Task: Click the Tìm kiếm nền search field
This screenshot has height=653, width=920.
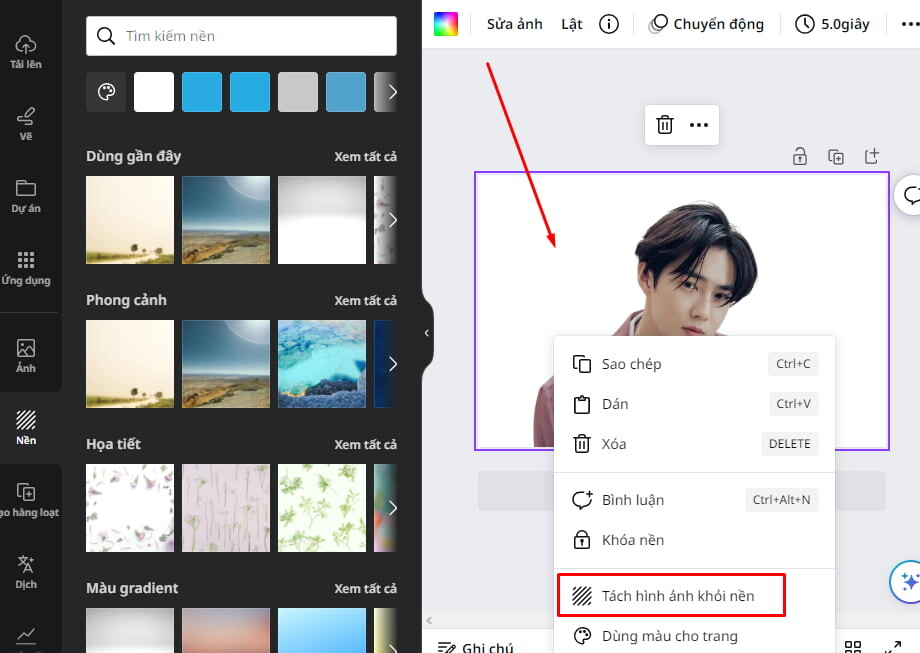Action: [241, 36]
